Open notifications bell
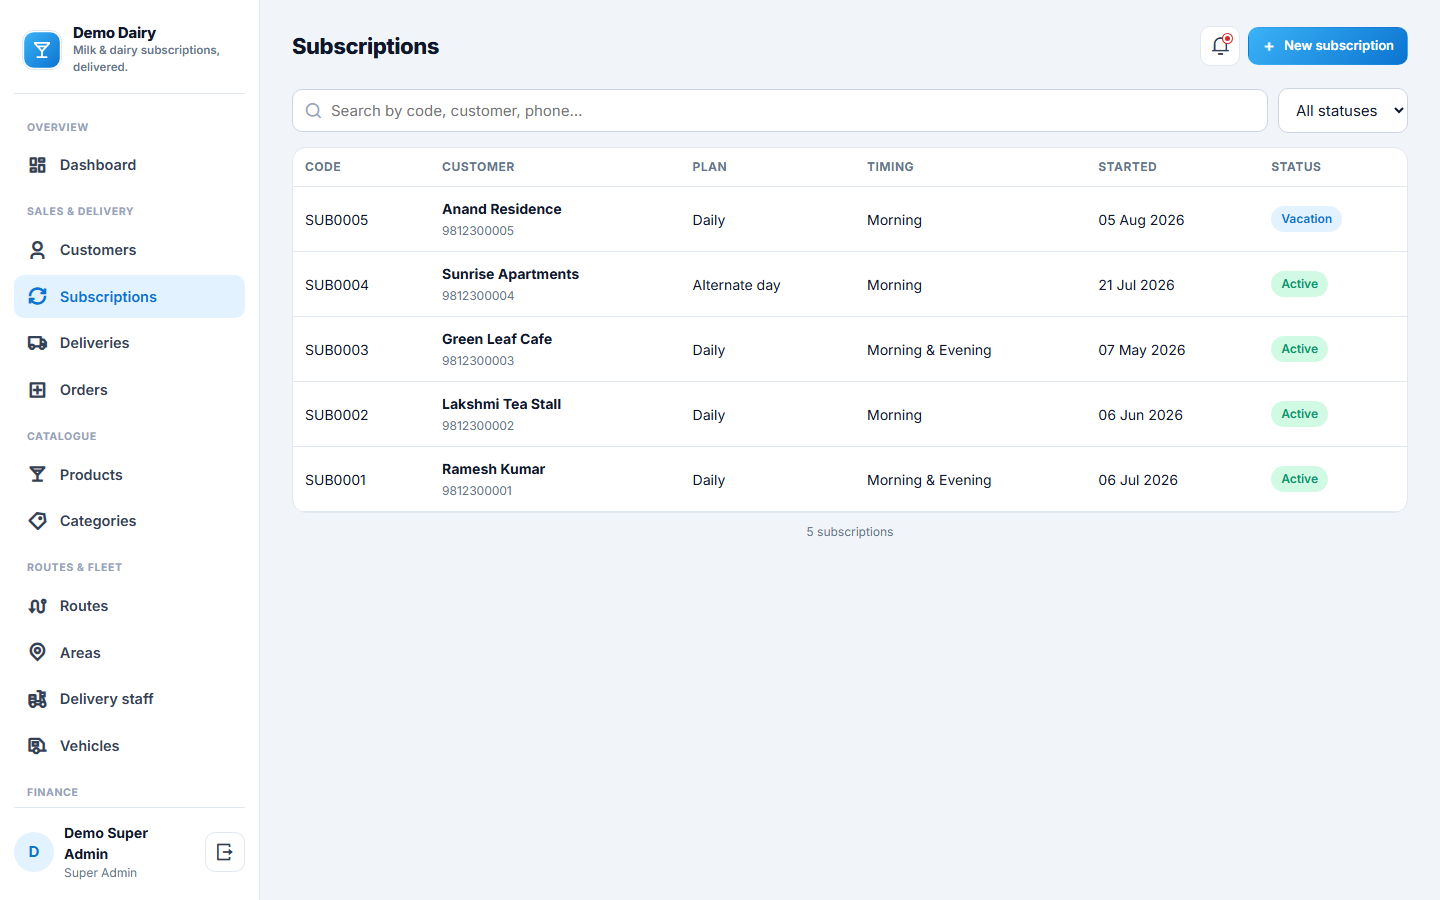The height and width of the screenshot is (900, 1440). coord(1220,46)
